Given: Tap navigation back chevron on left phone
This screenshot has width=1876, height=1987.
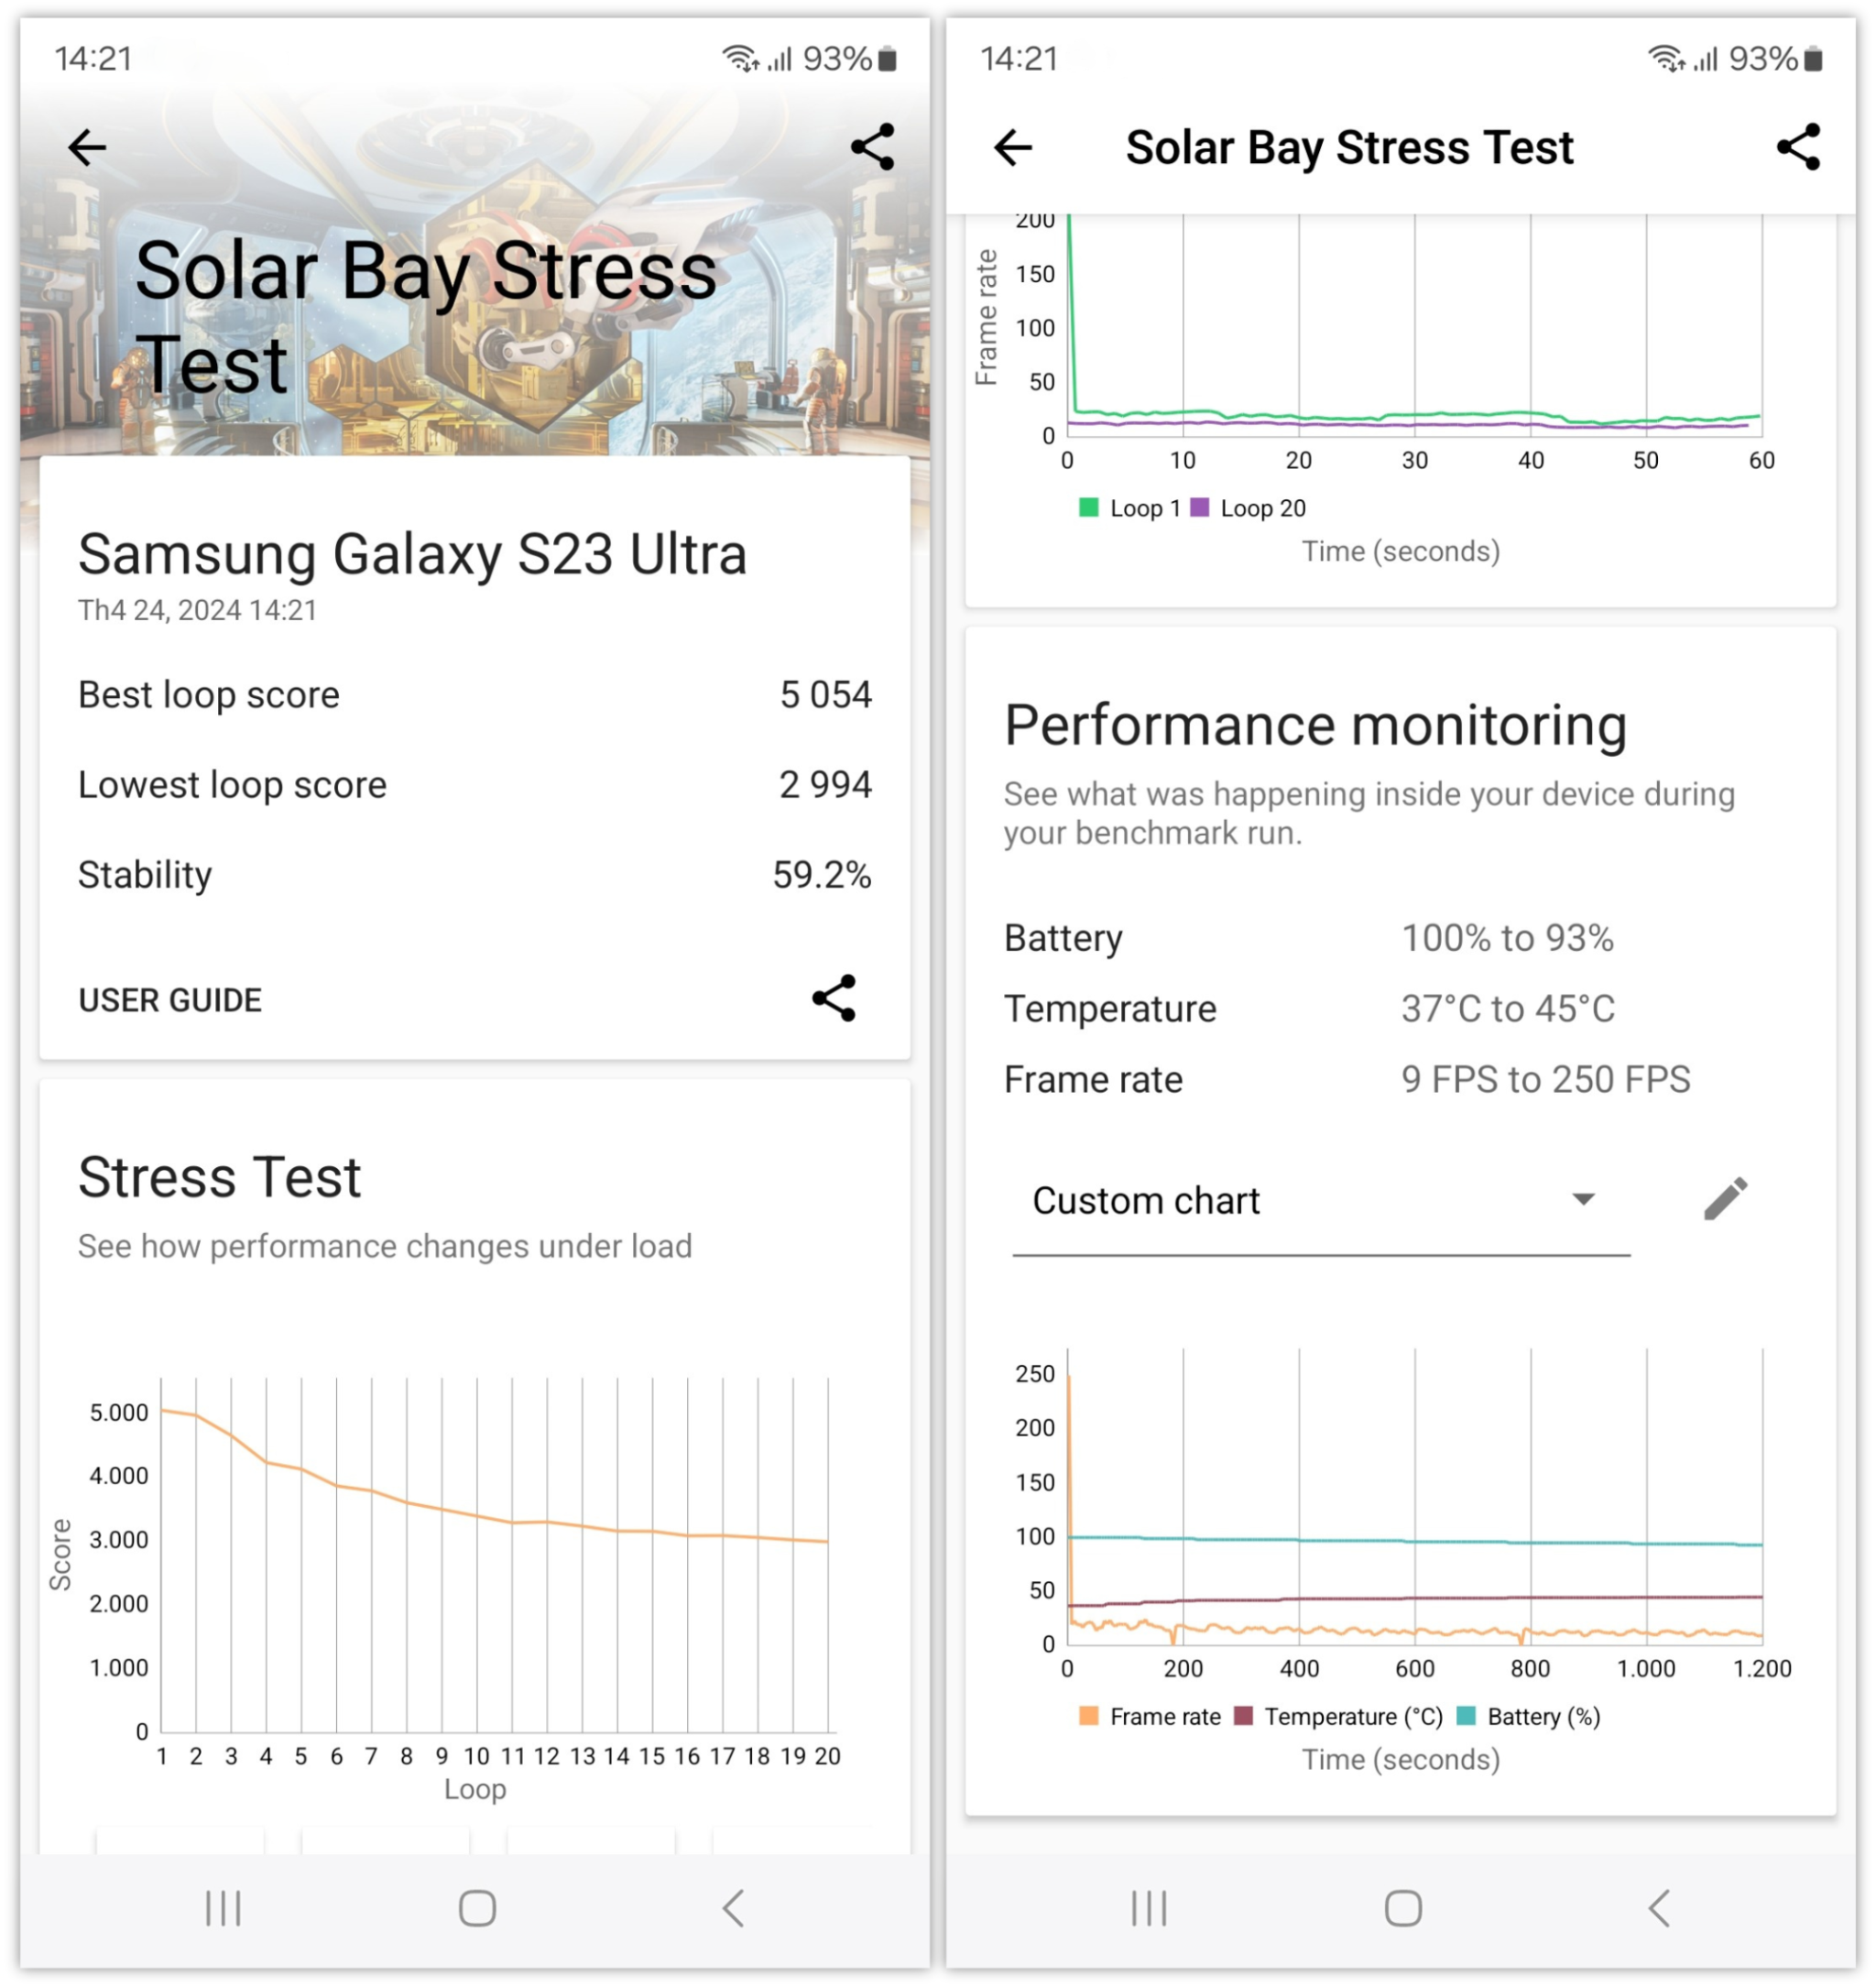Looking at the screenshot, I should 733,1908.
